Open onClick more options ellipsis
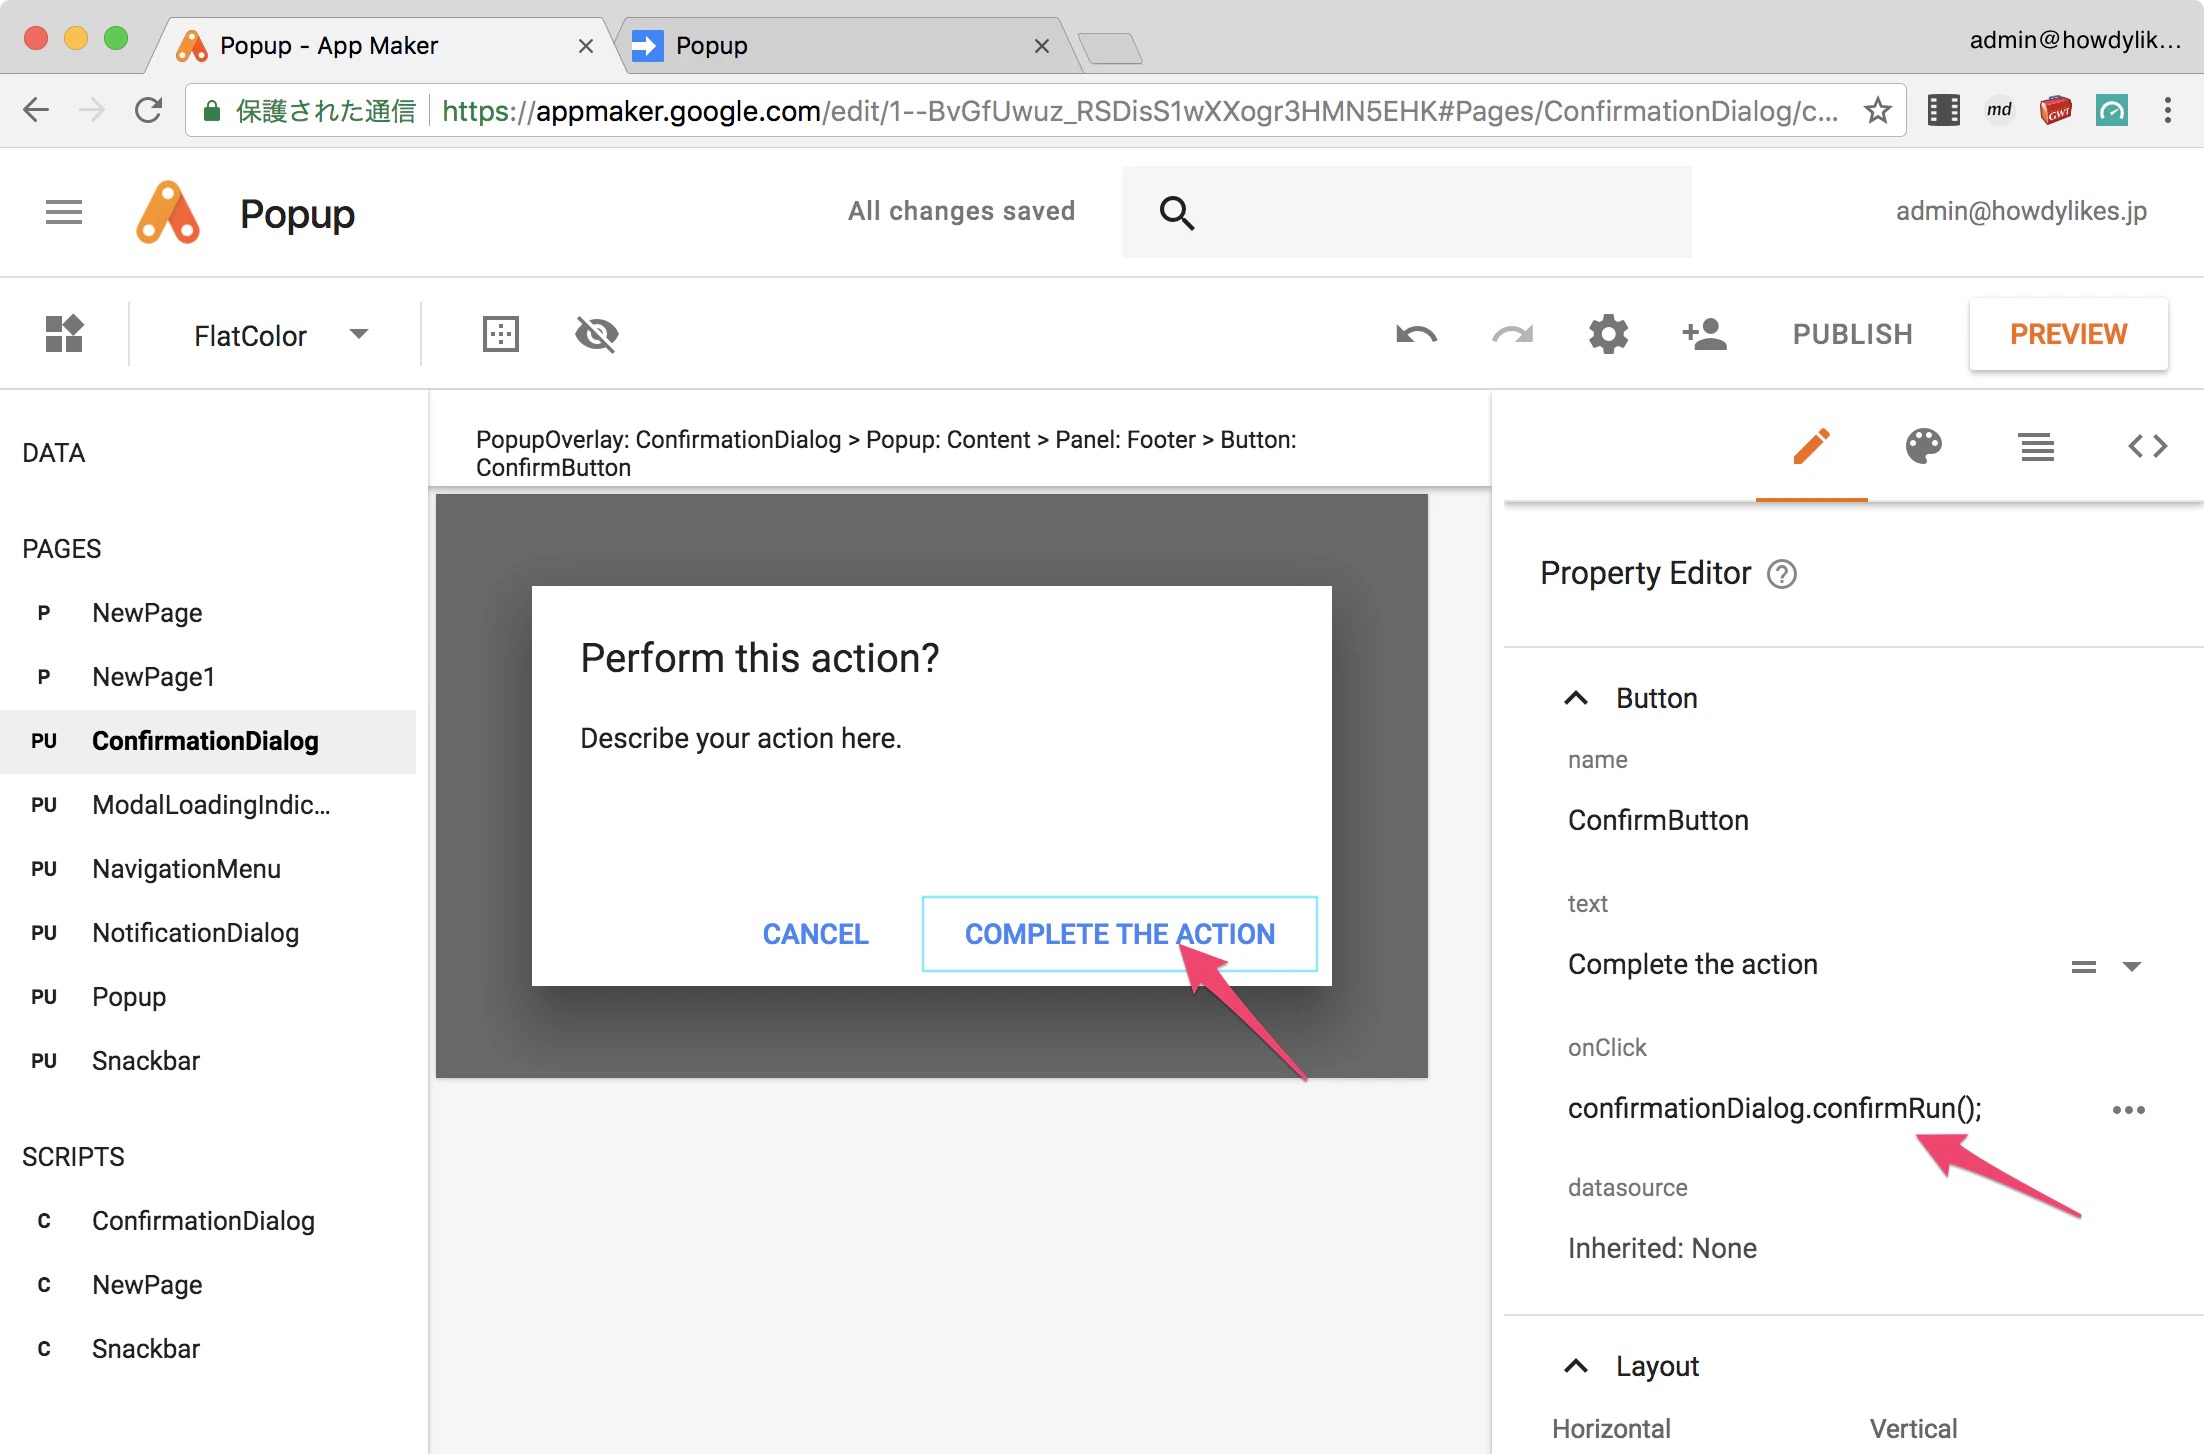The width and height of the screenshot is (2204, 1454). point(2129,1110)
